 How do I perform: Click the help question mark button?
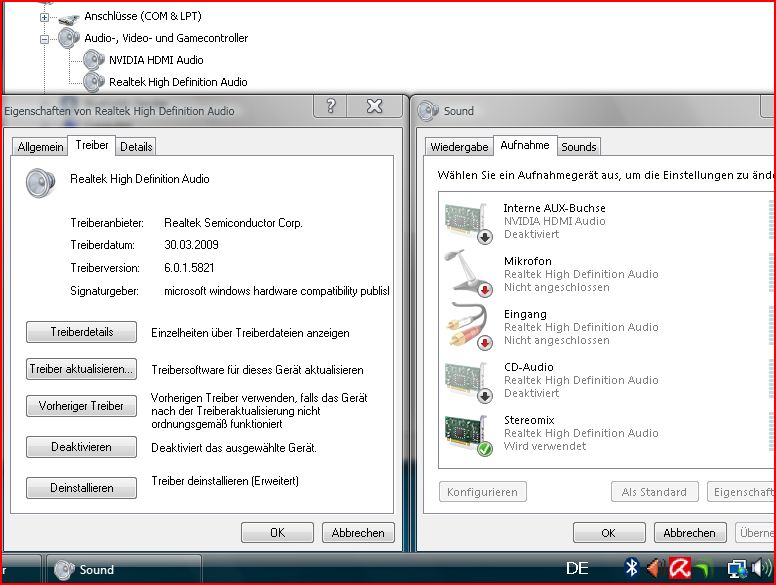[x=331, y=106]
